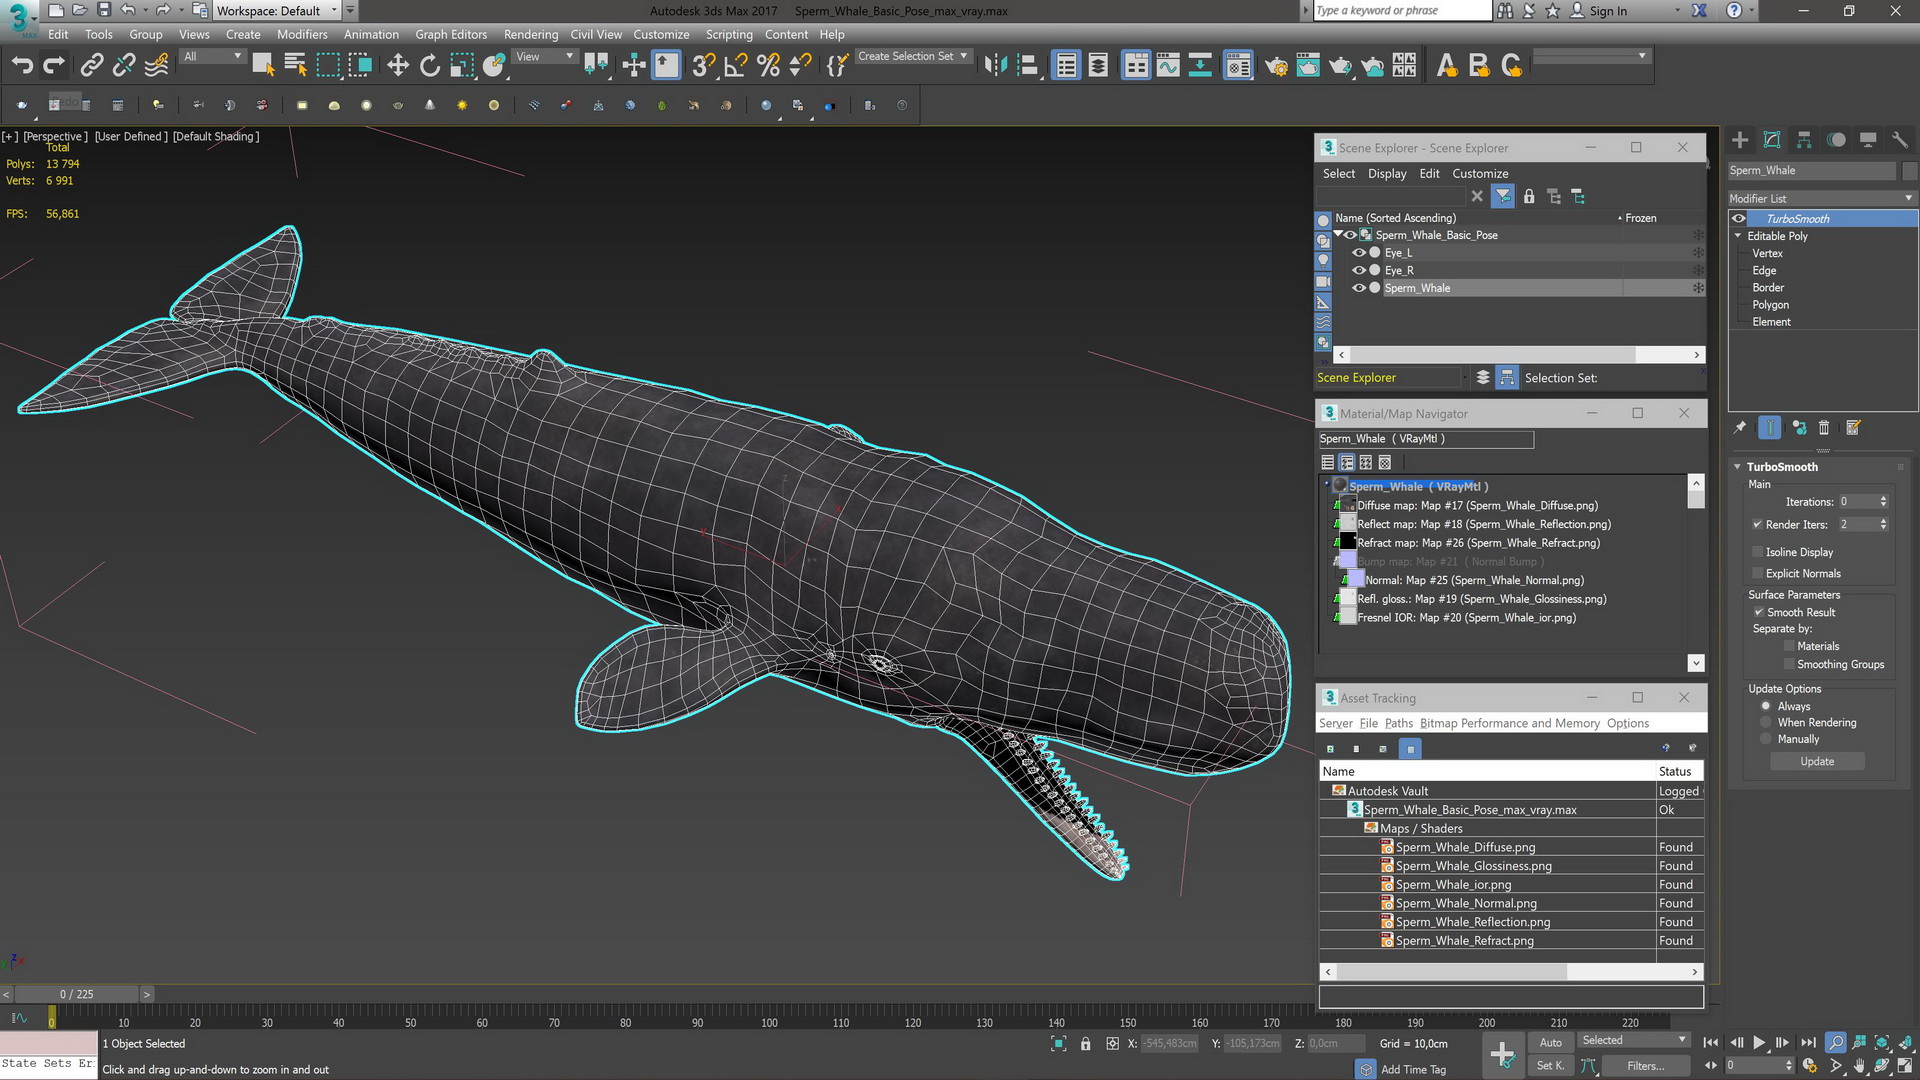
Task: Click the Mirror tool icon
Action: pos(995,66)
